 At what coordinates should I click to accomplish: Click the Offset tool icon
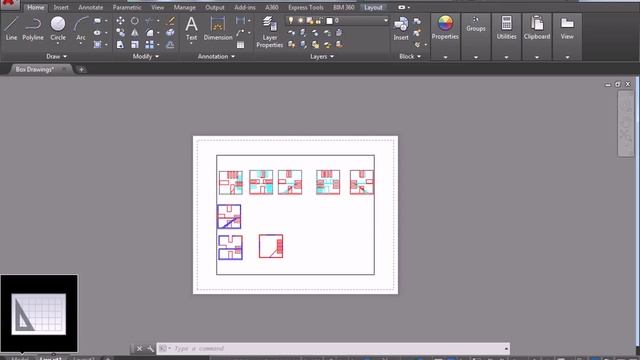[x=171, y=44]
